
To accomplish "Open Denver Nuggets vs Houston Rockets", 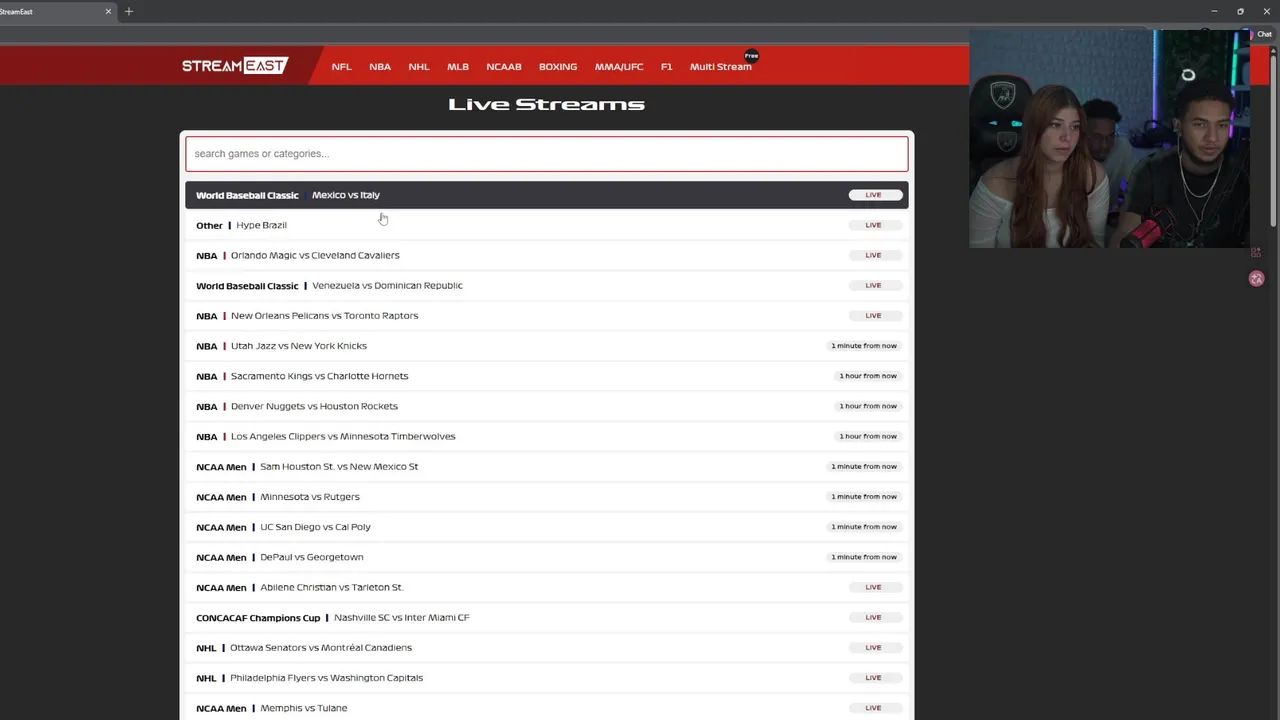I will point(547,406).
